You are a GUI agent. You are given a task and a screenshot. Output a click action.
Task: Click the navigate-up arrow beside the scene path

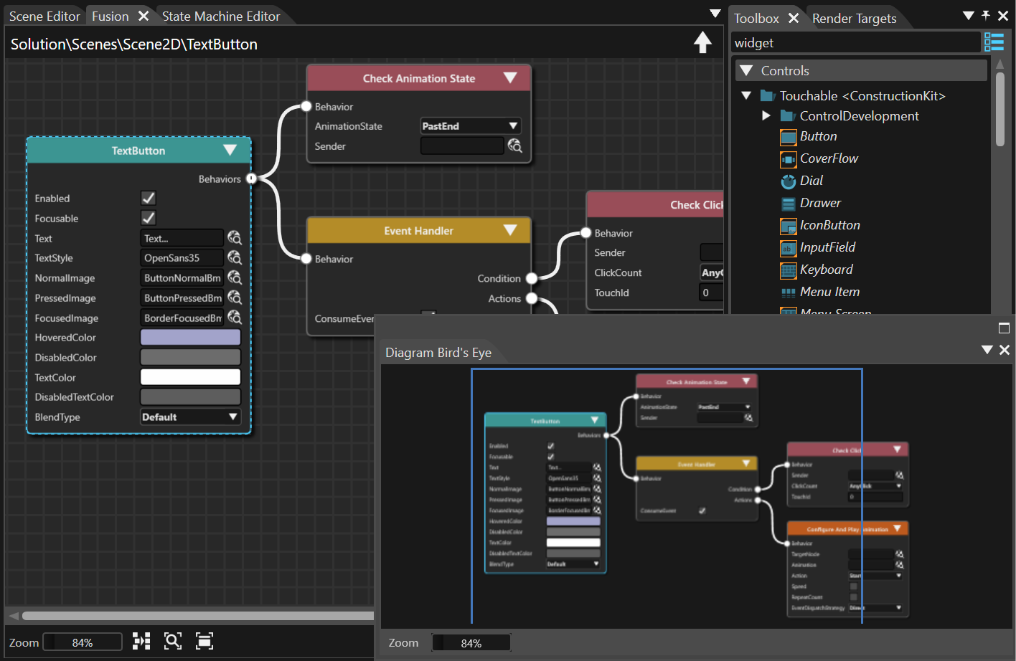[702, 43]
